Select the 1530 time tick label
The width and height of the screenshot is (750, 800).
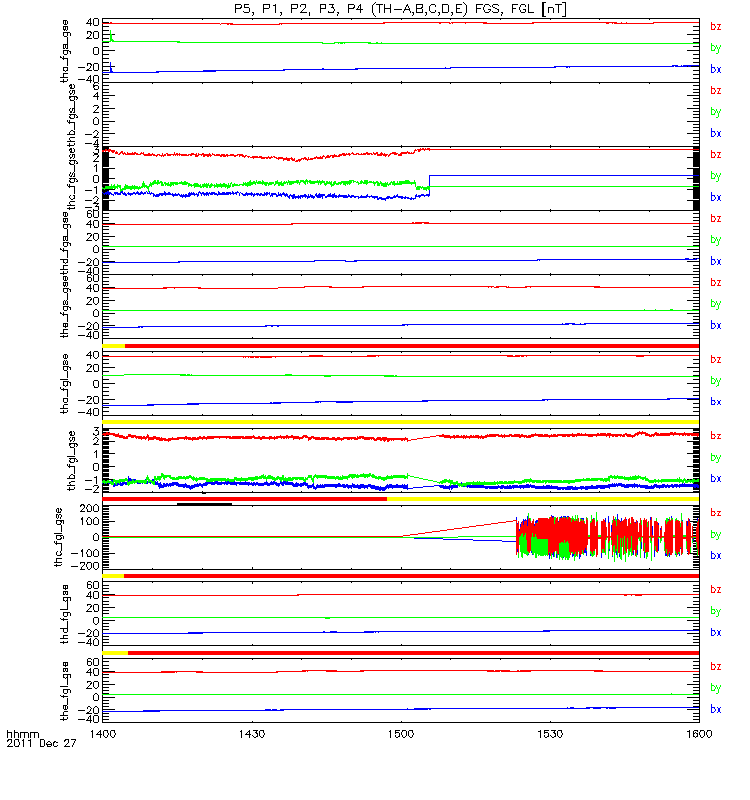(x=550, y=734)
